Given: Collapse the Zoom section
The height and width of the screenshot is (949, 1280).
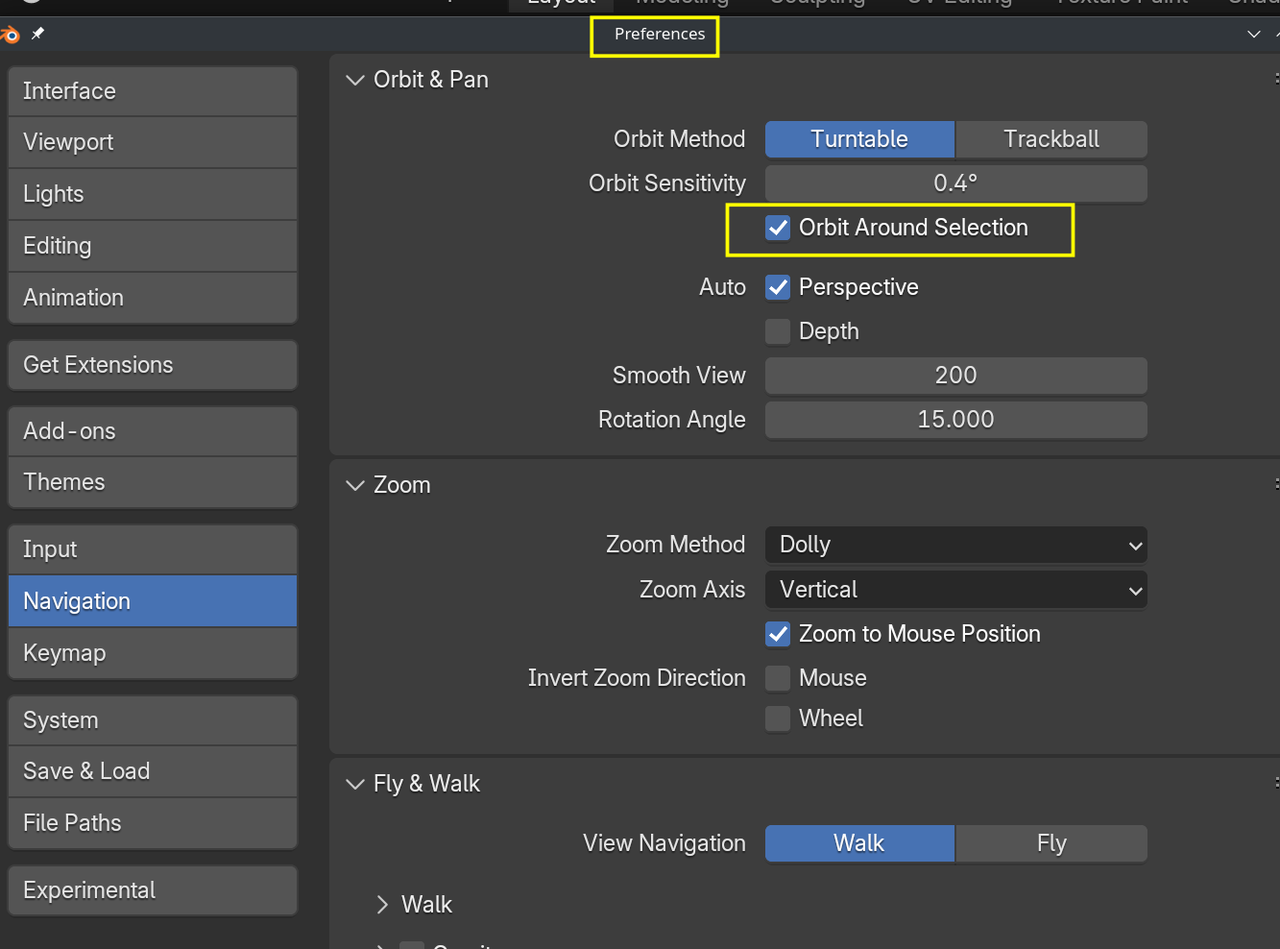Looking at the screenshot, I should (x=355, y=485).
